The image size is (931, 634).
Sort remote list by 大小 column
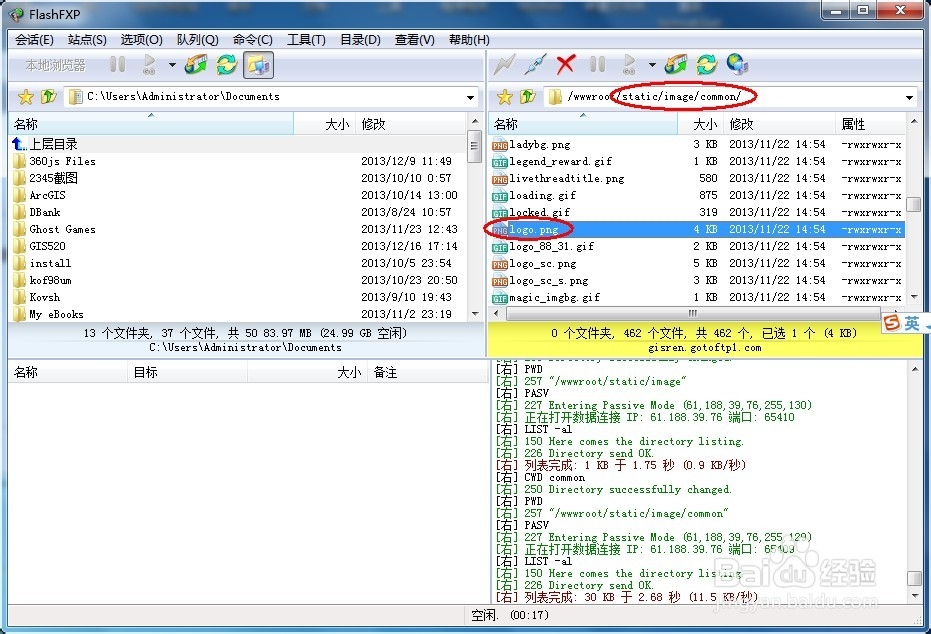(x=701, y=124)
